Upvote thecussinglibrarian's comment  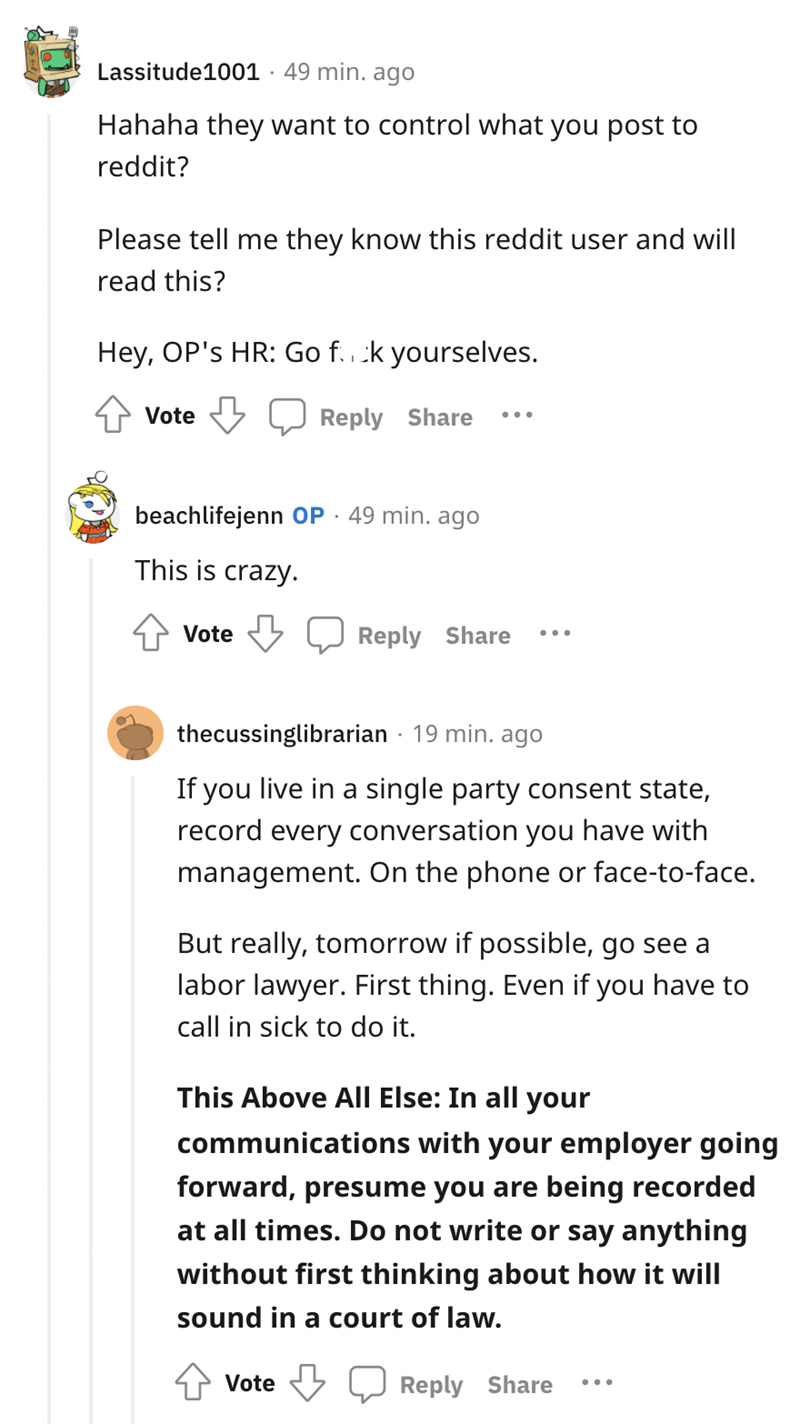193,1383
